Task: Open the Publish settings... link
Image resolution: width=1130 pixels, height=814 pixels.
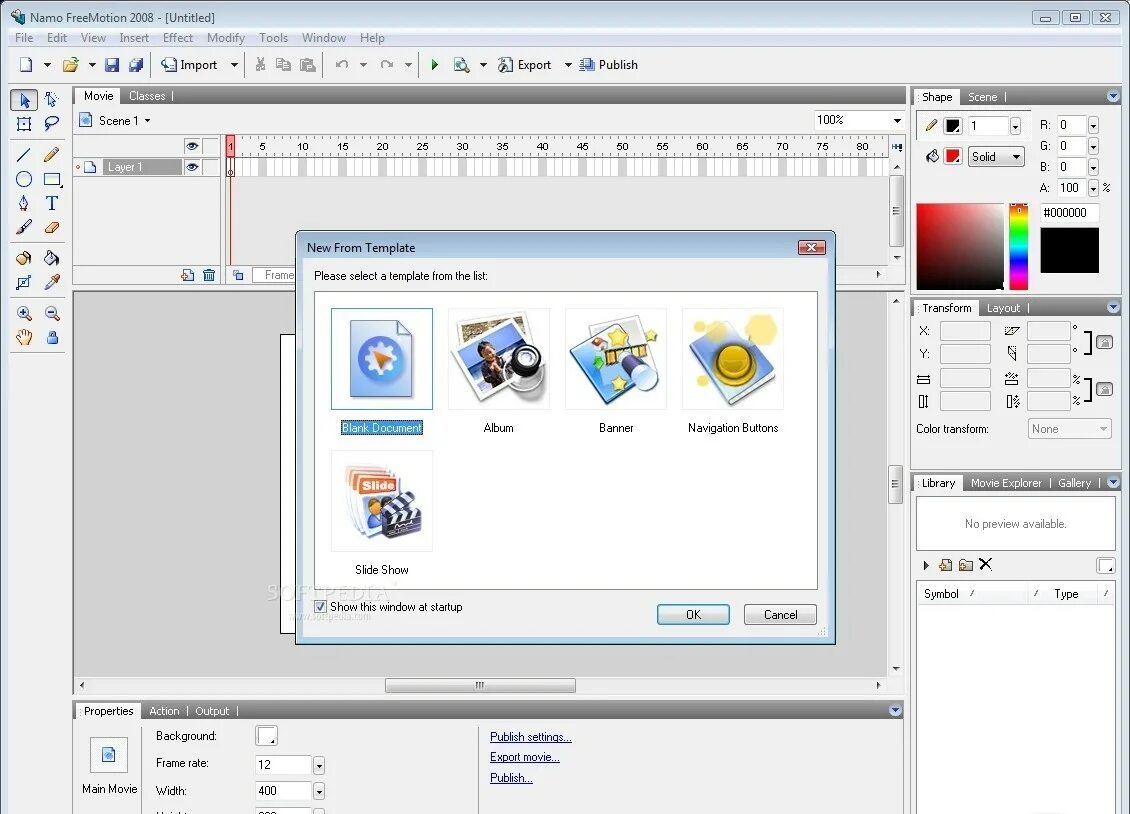Action: [x=530, y=737]
